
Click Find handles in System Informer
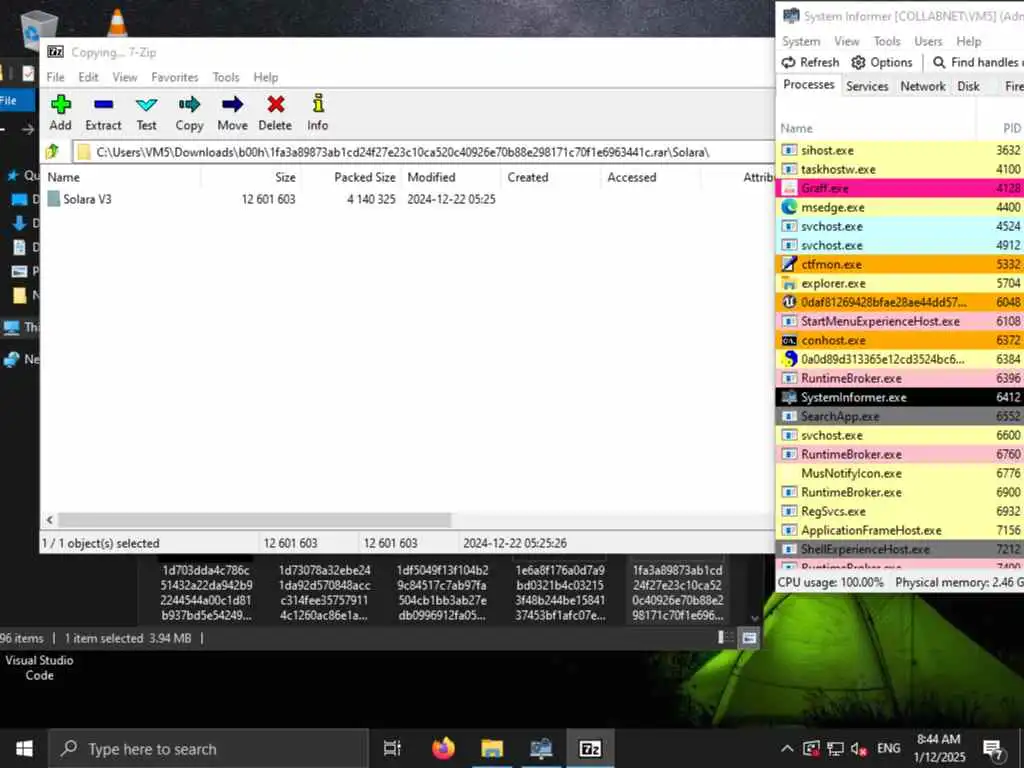click(977, 62)
